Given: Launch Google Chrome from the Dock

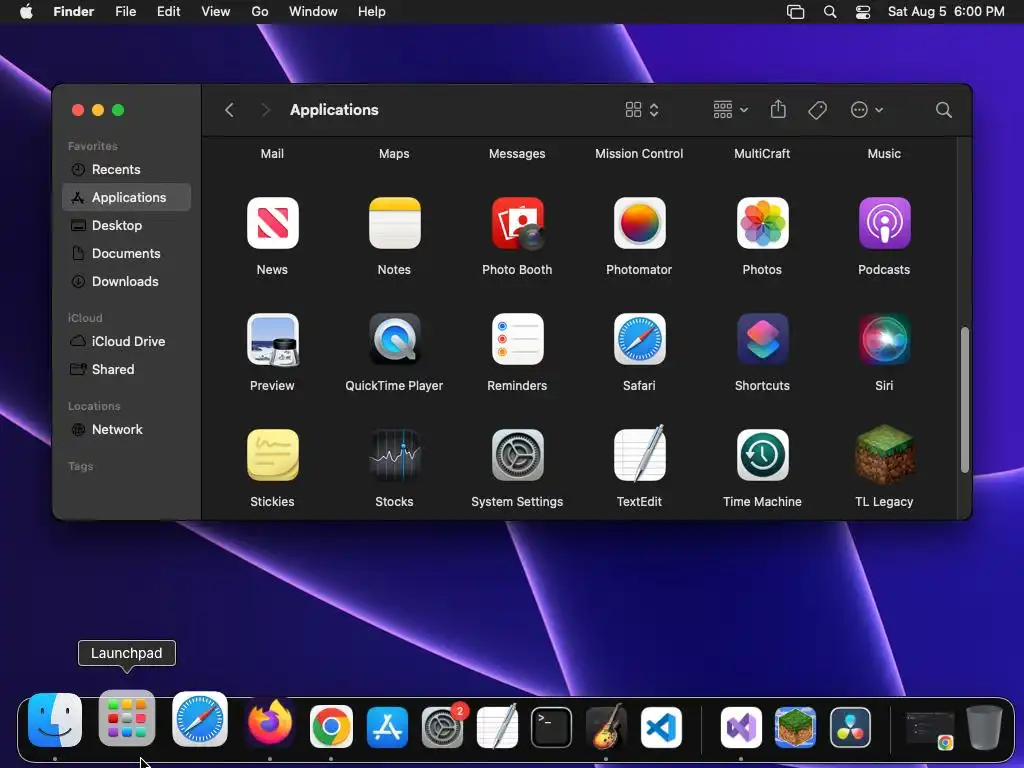Looking at the screenshot, I should 331,726.
